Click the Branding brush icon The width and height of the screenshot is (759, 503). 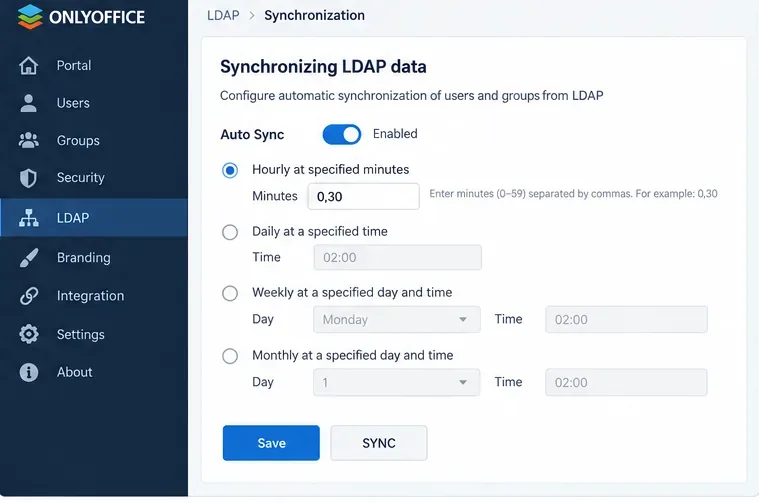[x=29, y=258]
